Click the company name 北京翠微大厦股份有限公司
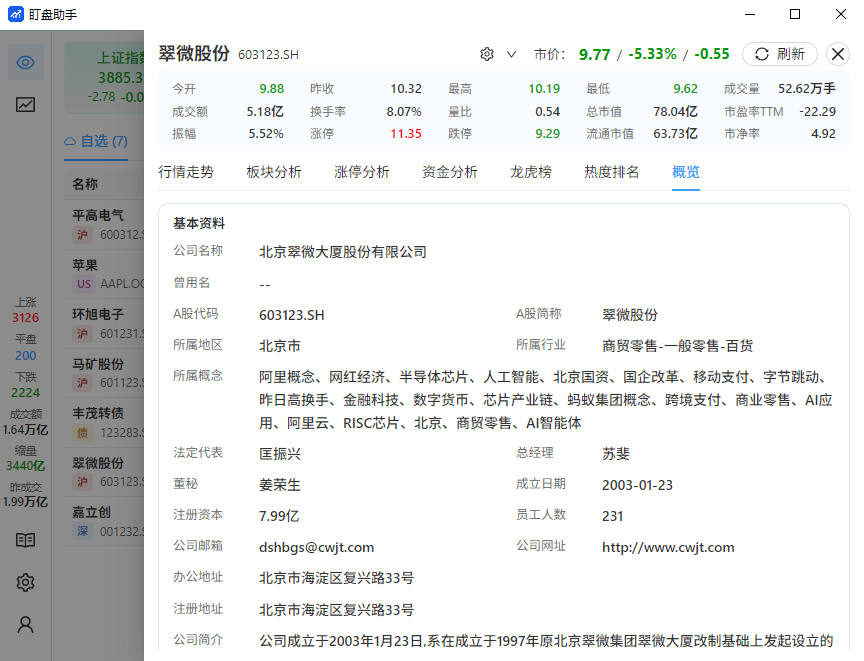 343,252
